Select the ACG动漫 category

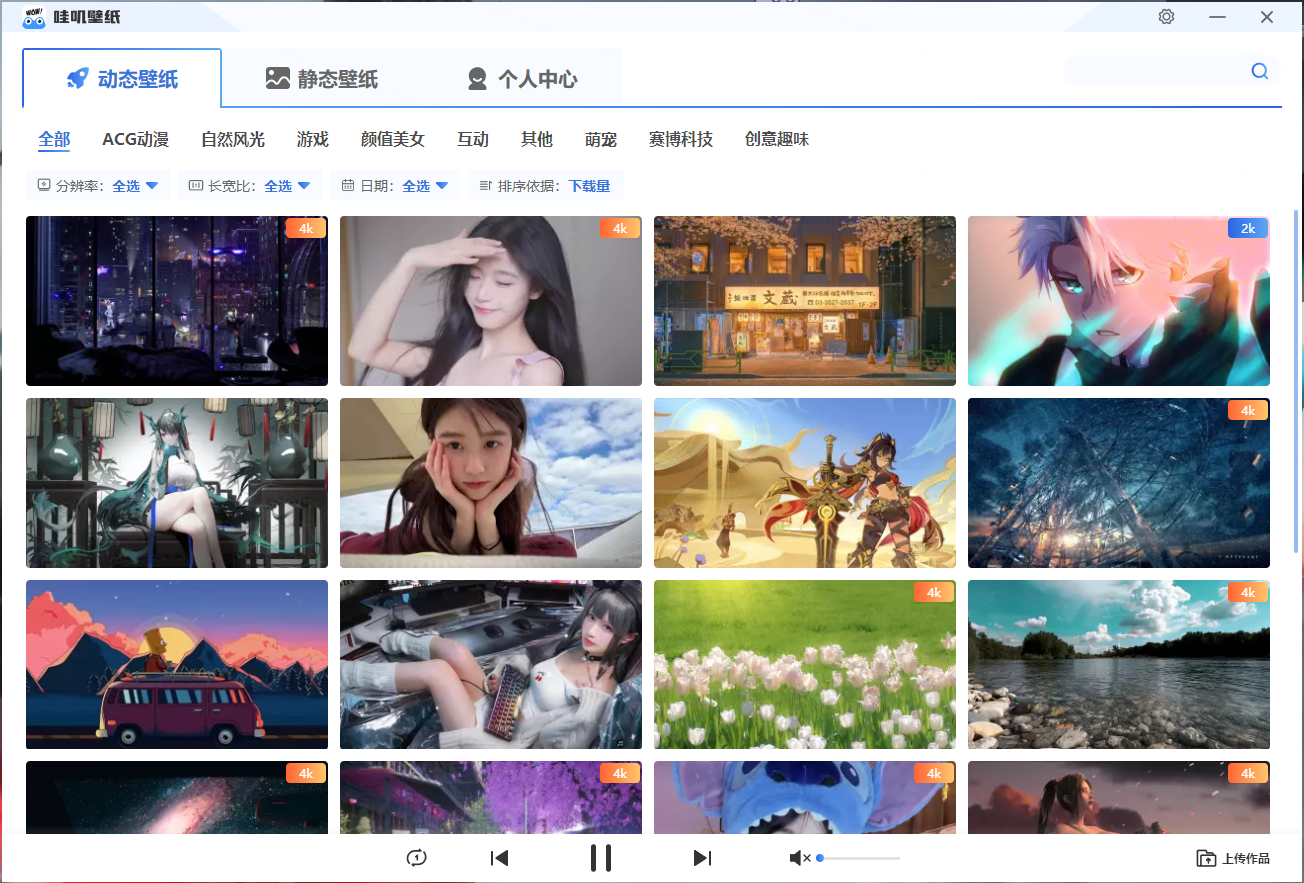(135, 139)
